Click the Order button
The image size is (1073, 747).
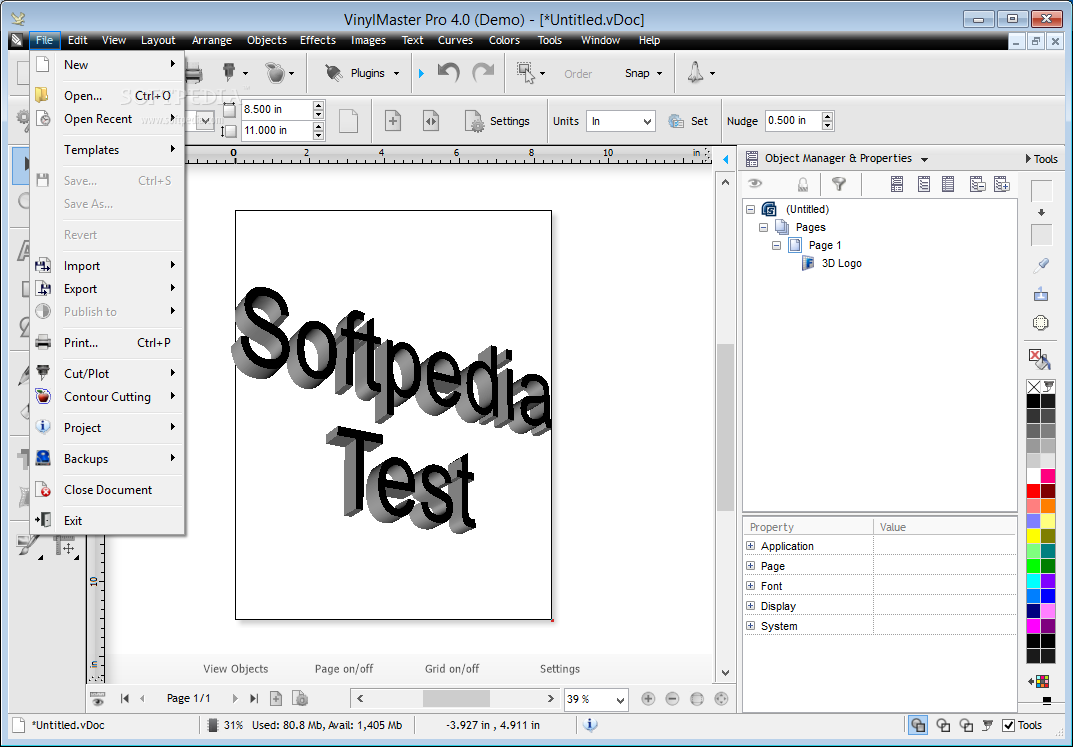[x=578, y=74]
